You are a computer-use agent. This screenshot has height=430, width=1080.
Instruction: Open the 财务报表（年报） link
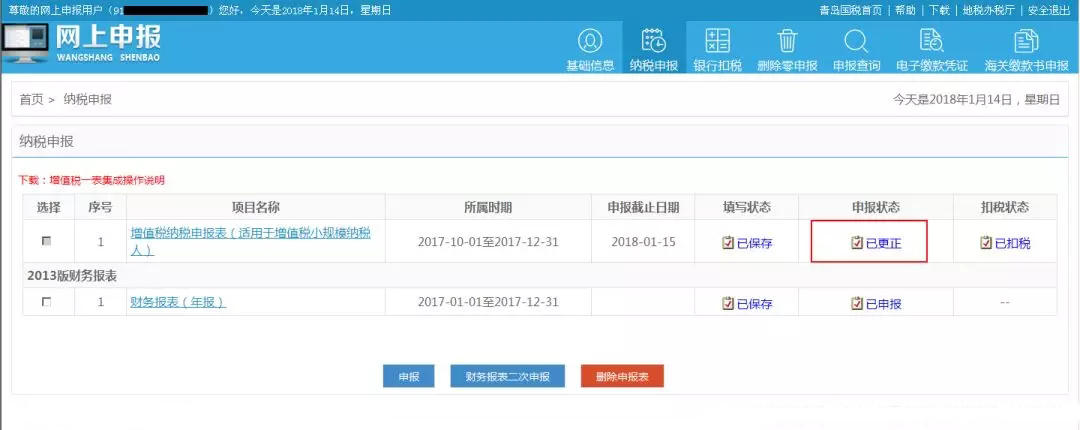pyautogui.click(x=178, y=302)
